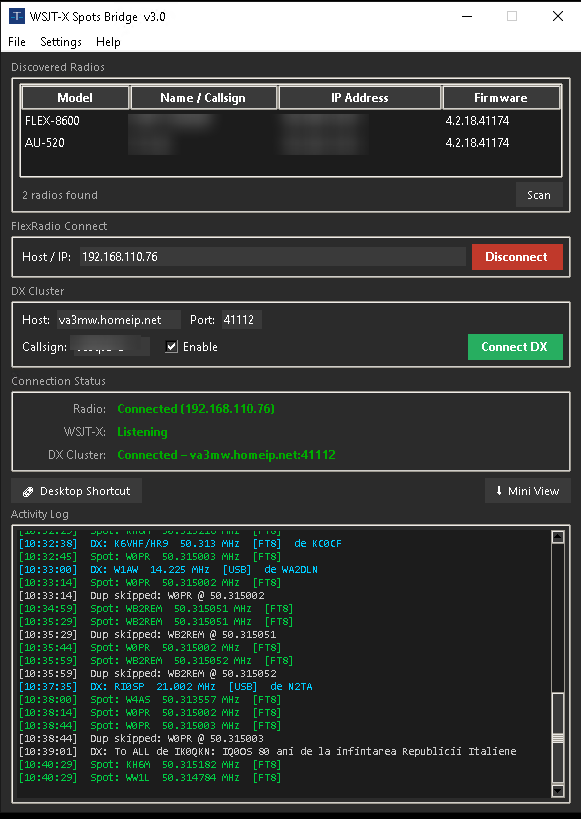
Task: Open the Help menu
Action: click(108, 42)
